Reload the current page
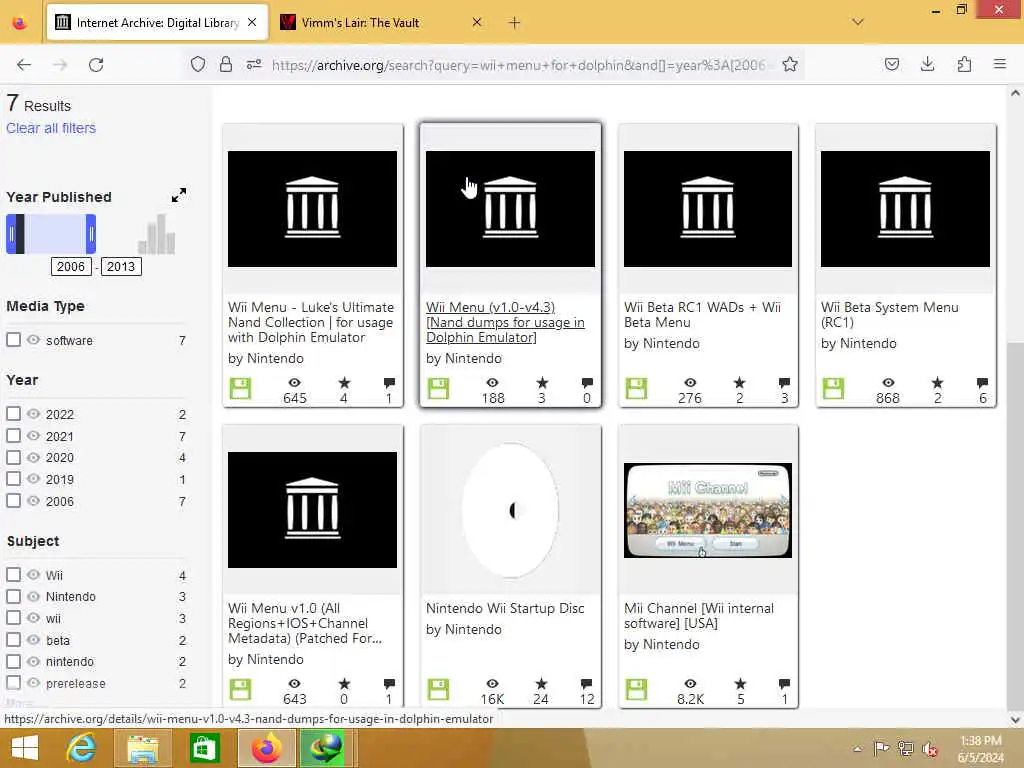 coord(96,65)
